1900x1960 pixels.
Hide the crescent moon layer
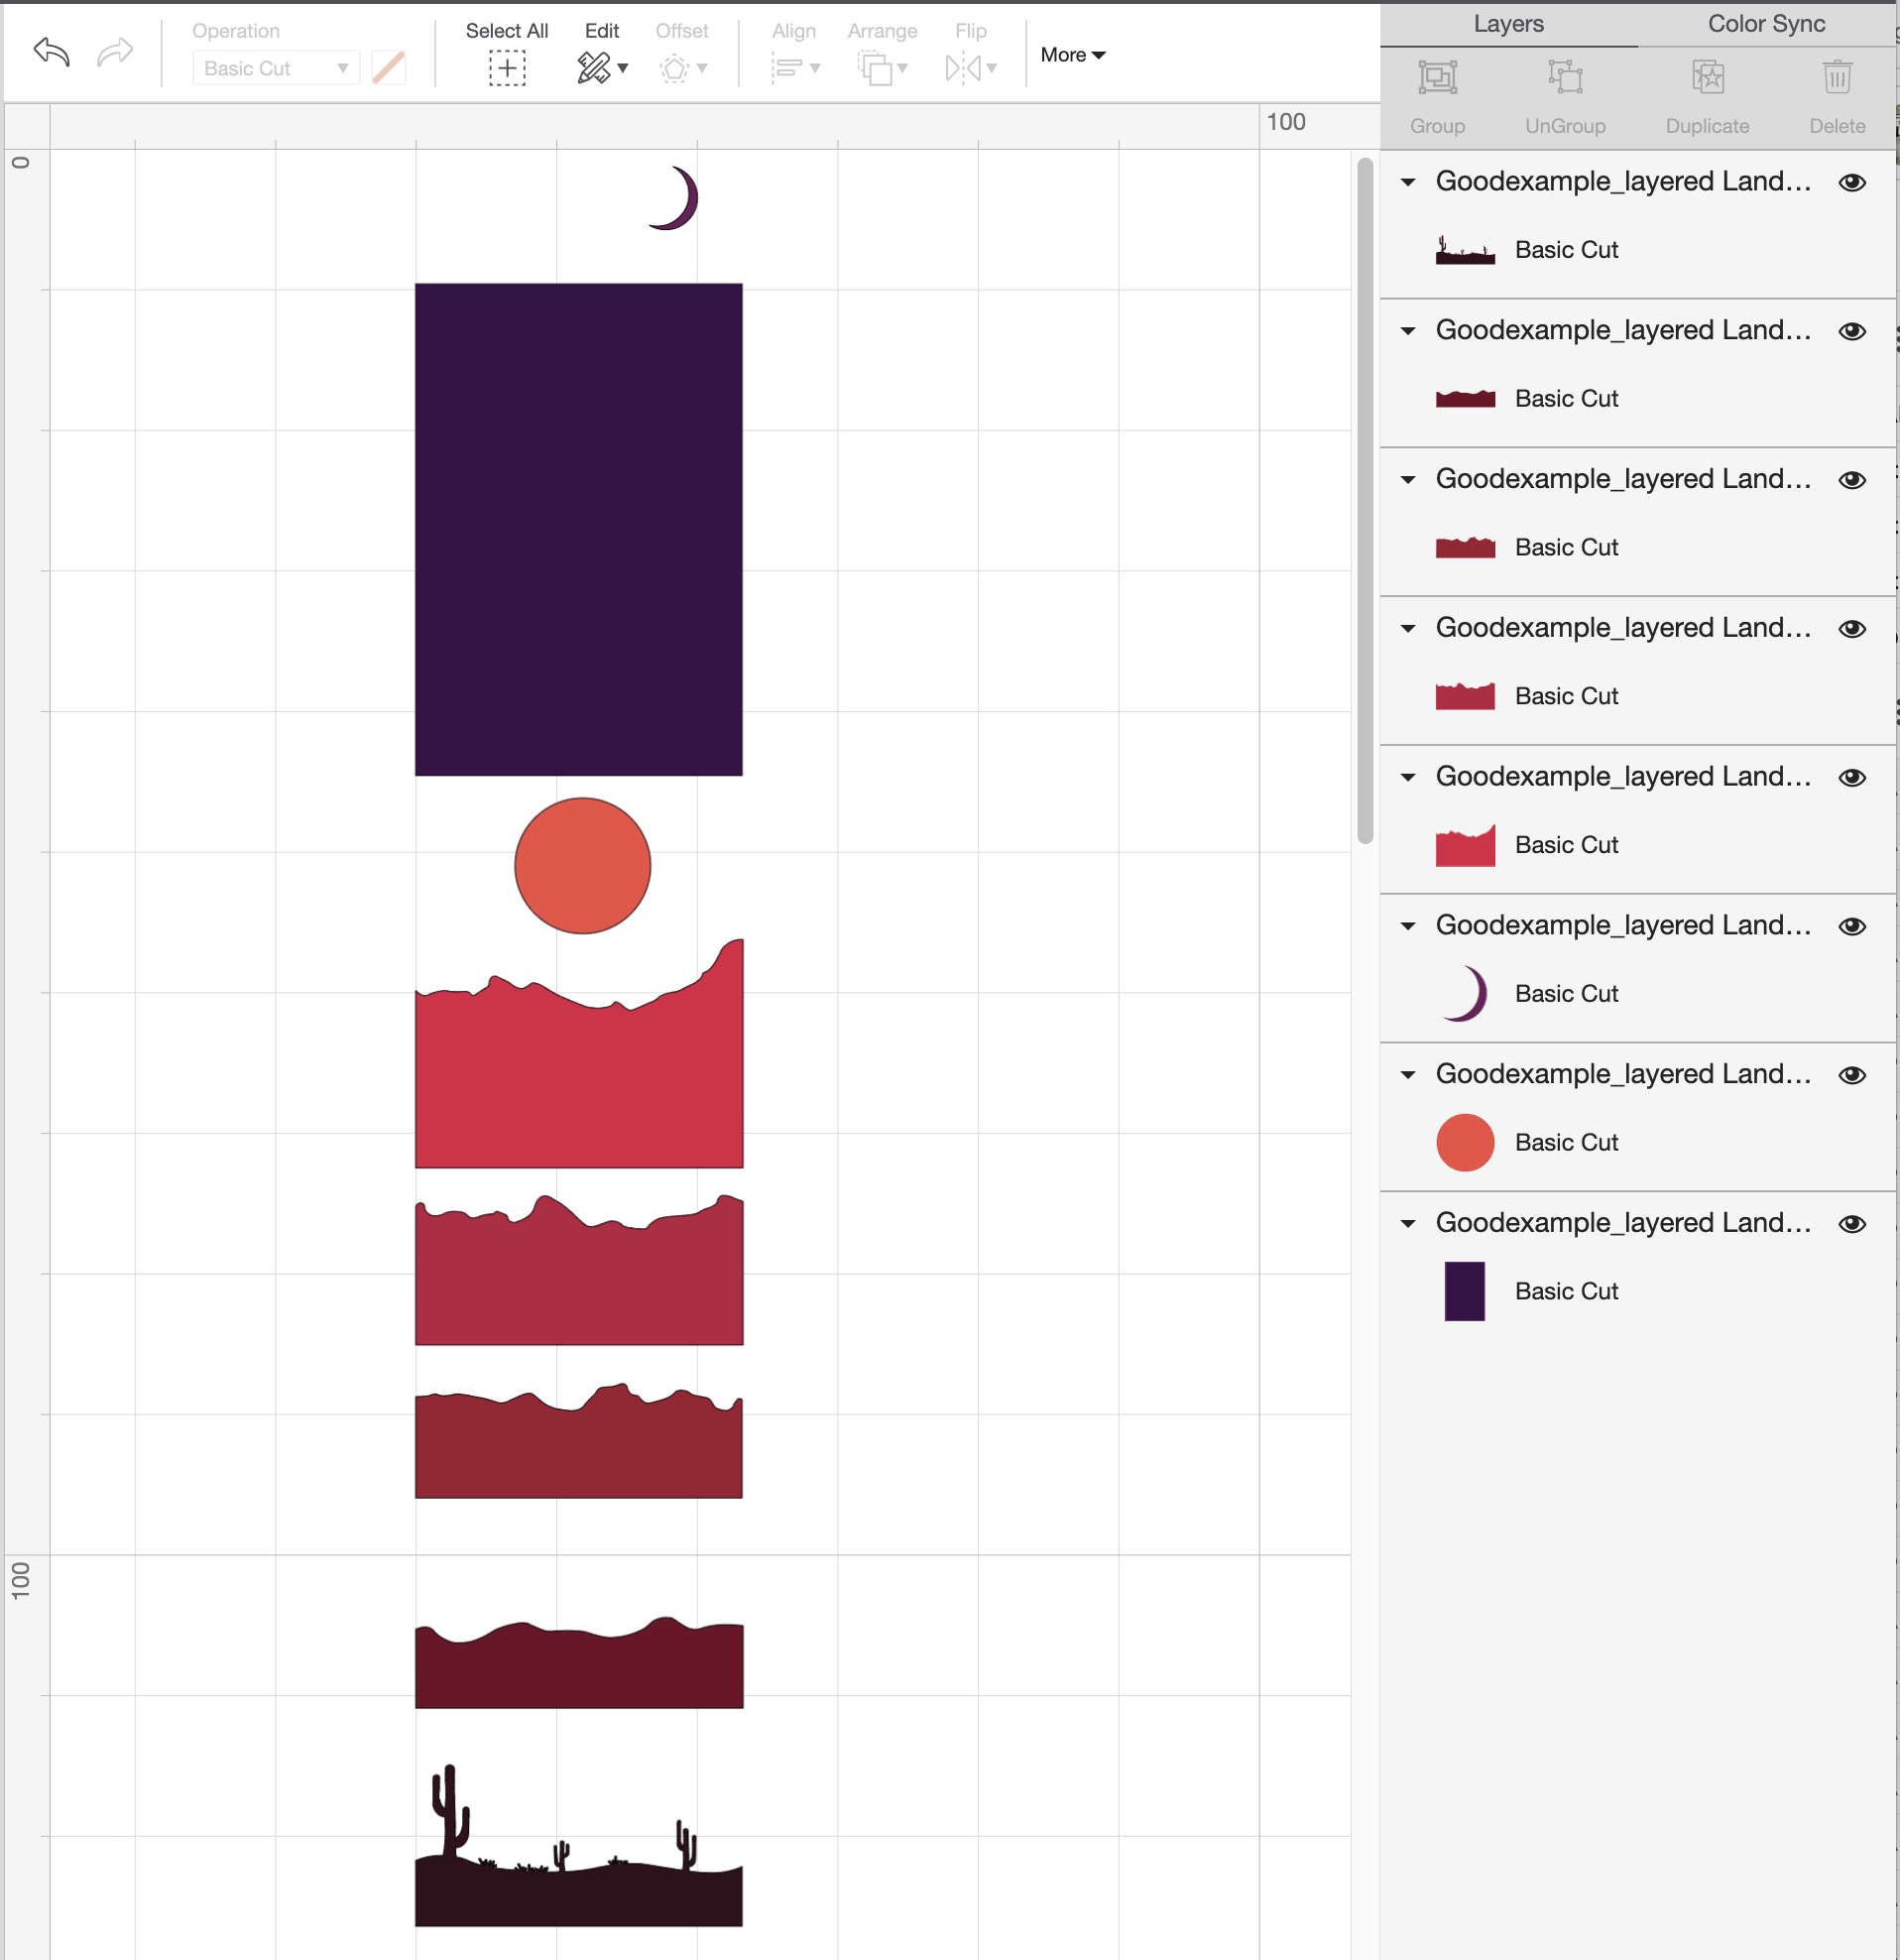(1852, 925)
